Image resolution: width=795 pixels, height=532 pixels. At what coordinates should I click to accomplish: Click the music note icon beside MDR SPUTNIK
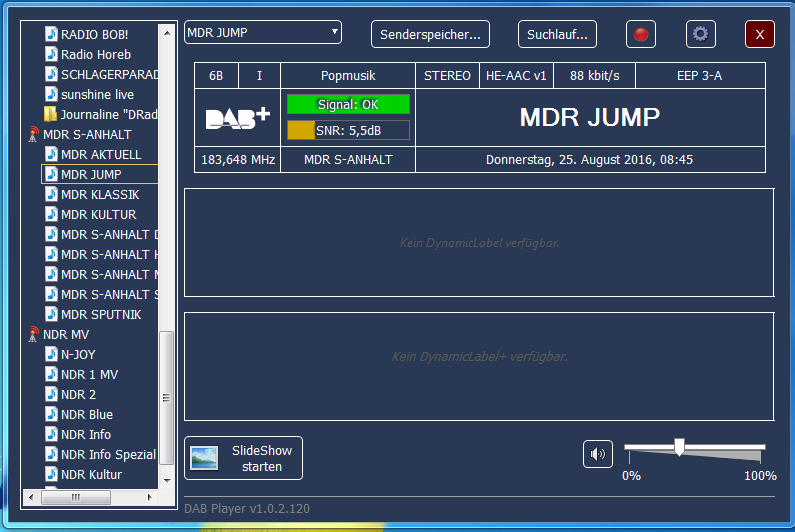coord(51,315)
